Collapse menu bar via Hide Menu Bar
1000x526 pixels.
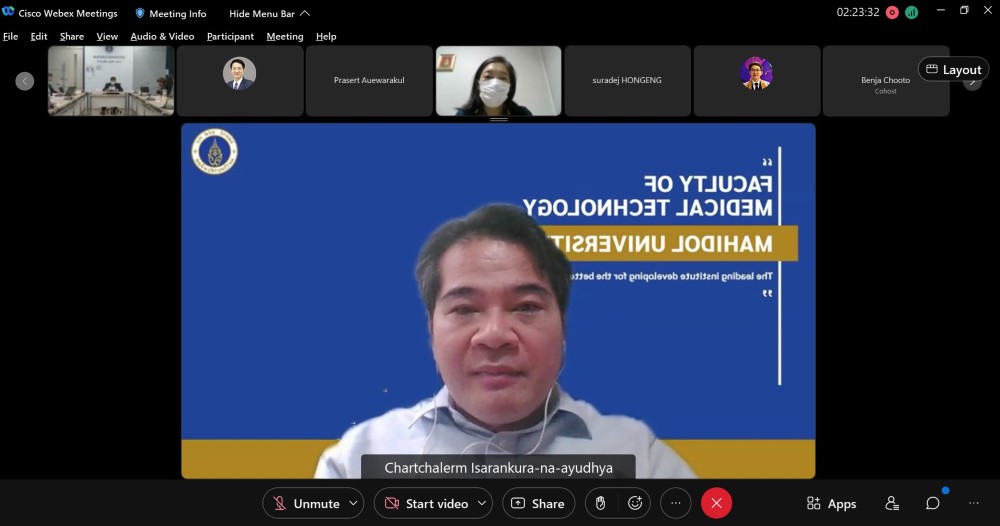coord(269,13)
